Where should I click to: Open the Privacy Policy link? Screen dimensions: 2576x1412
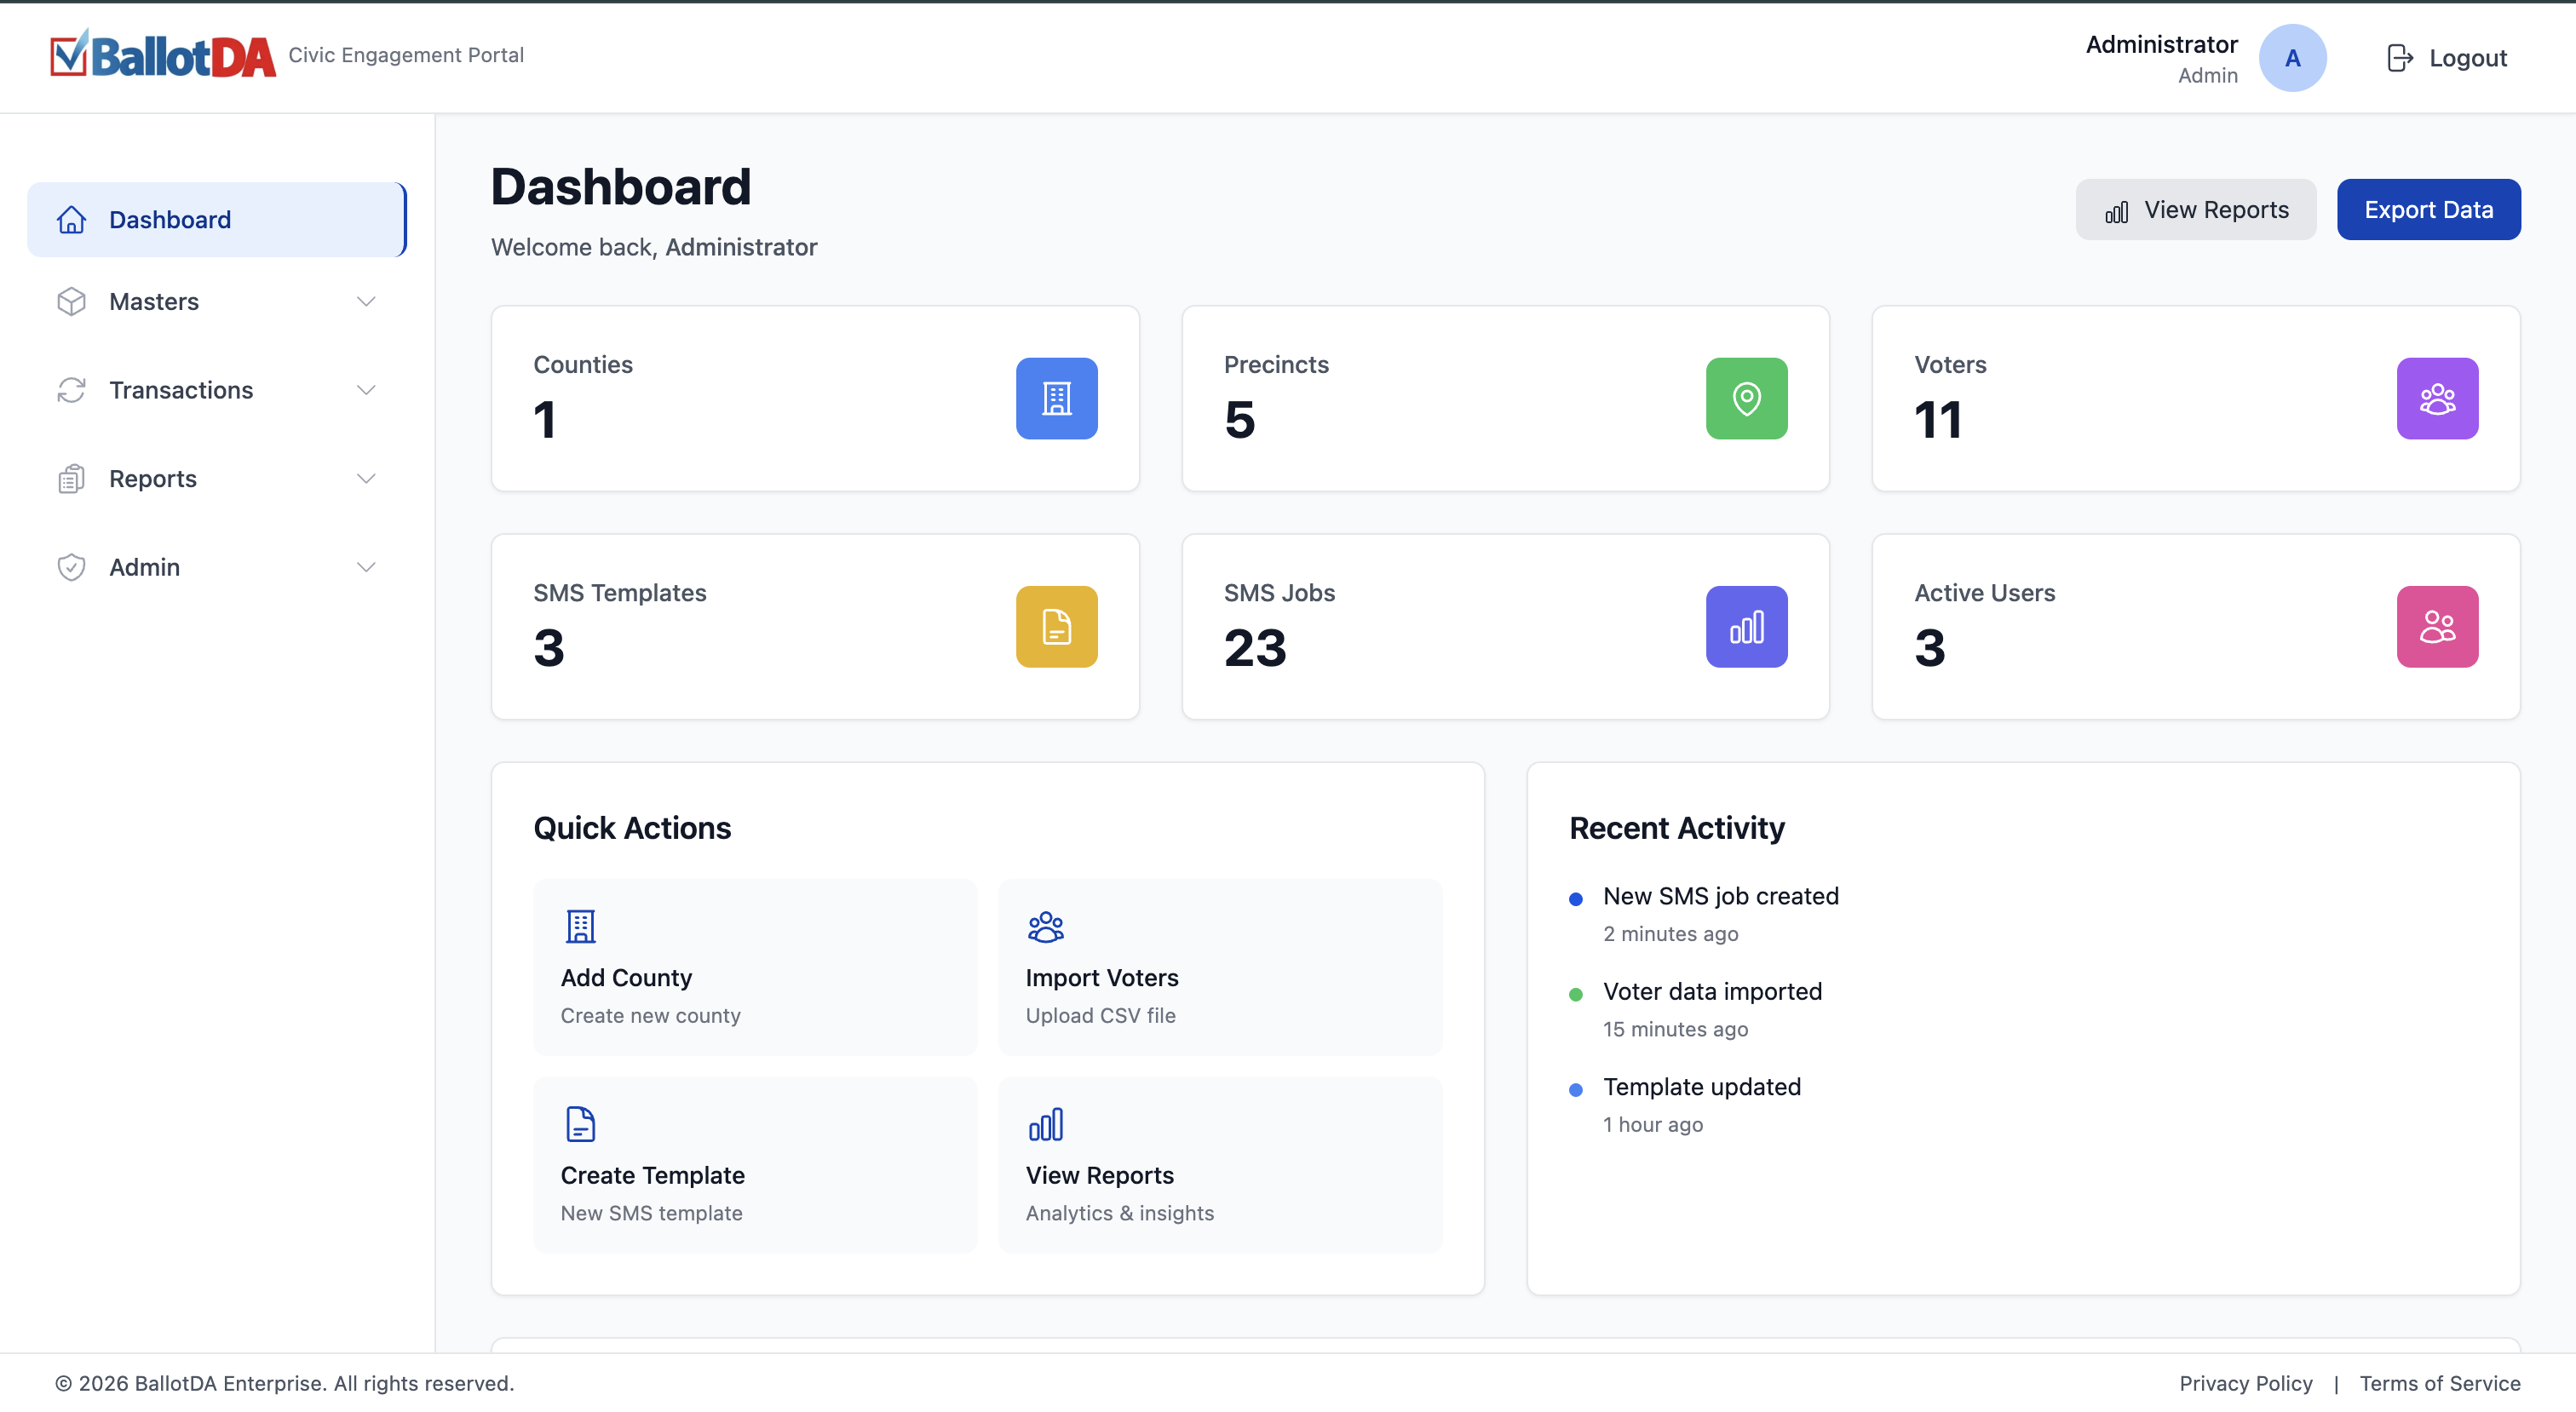tap(2245, 1383)
